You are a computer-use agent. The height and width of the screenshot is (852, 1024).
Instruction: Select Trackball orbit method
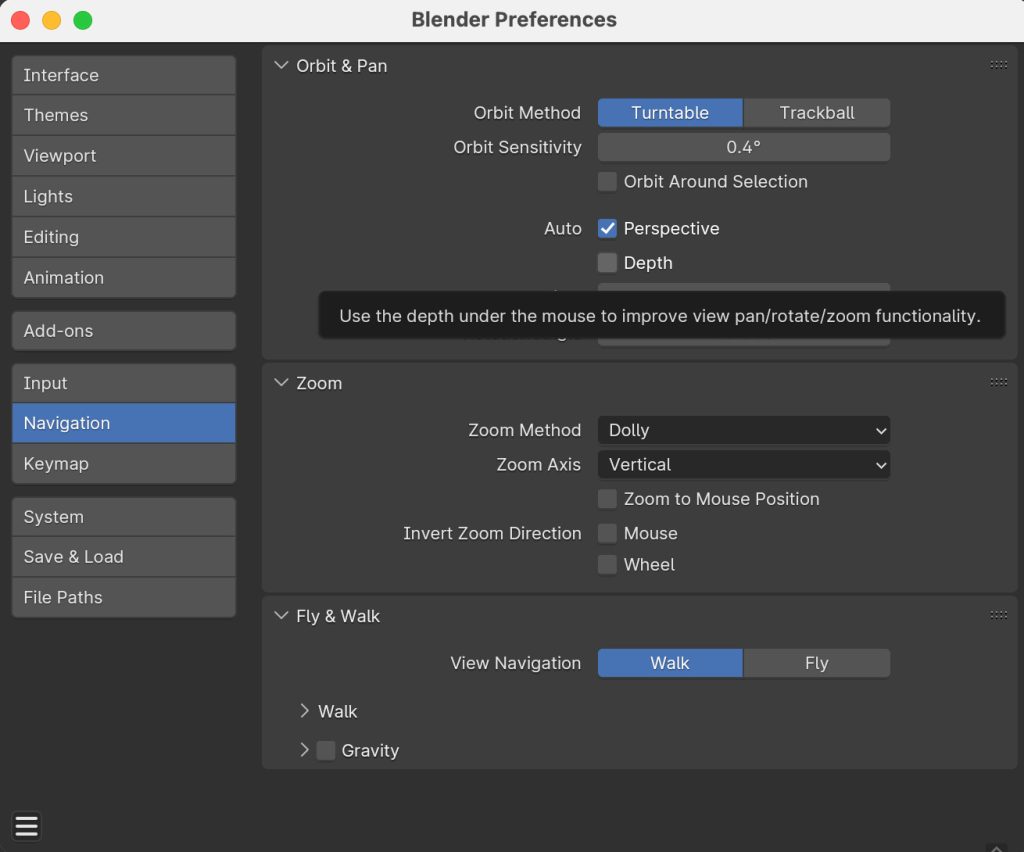pyautogui.click(x=816, y=113)
